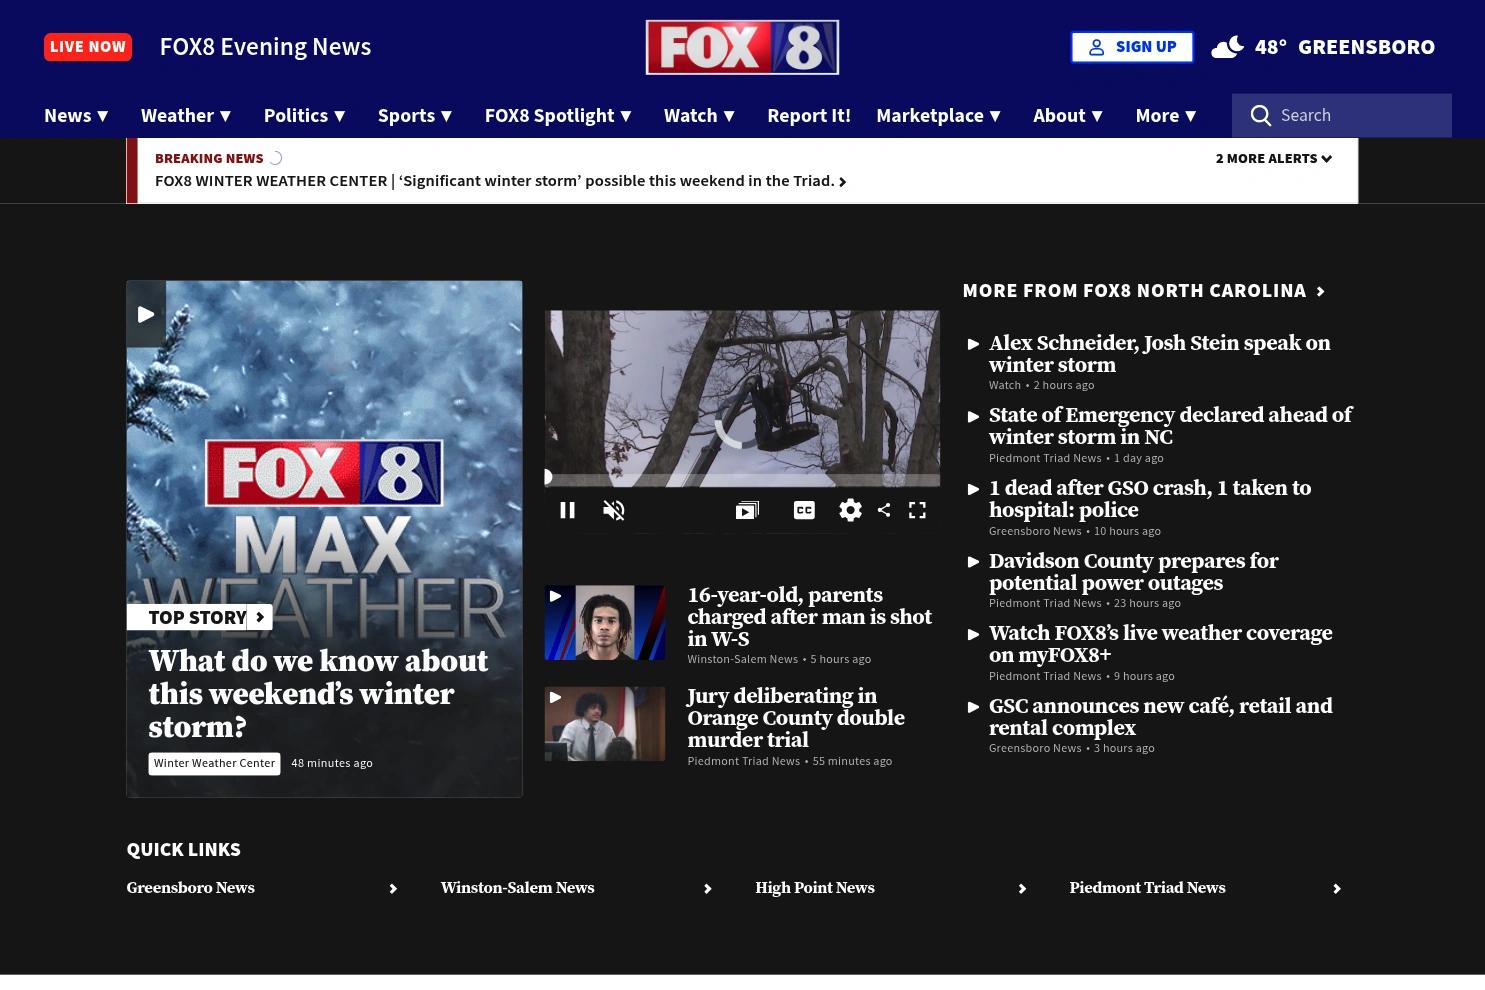Open Alex Schneider, Josh Stein winter storm headline

click(x=1160, y=354)
